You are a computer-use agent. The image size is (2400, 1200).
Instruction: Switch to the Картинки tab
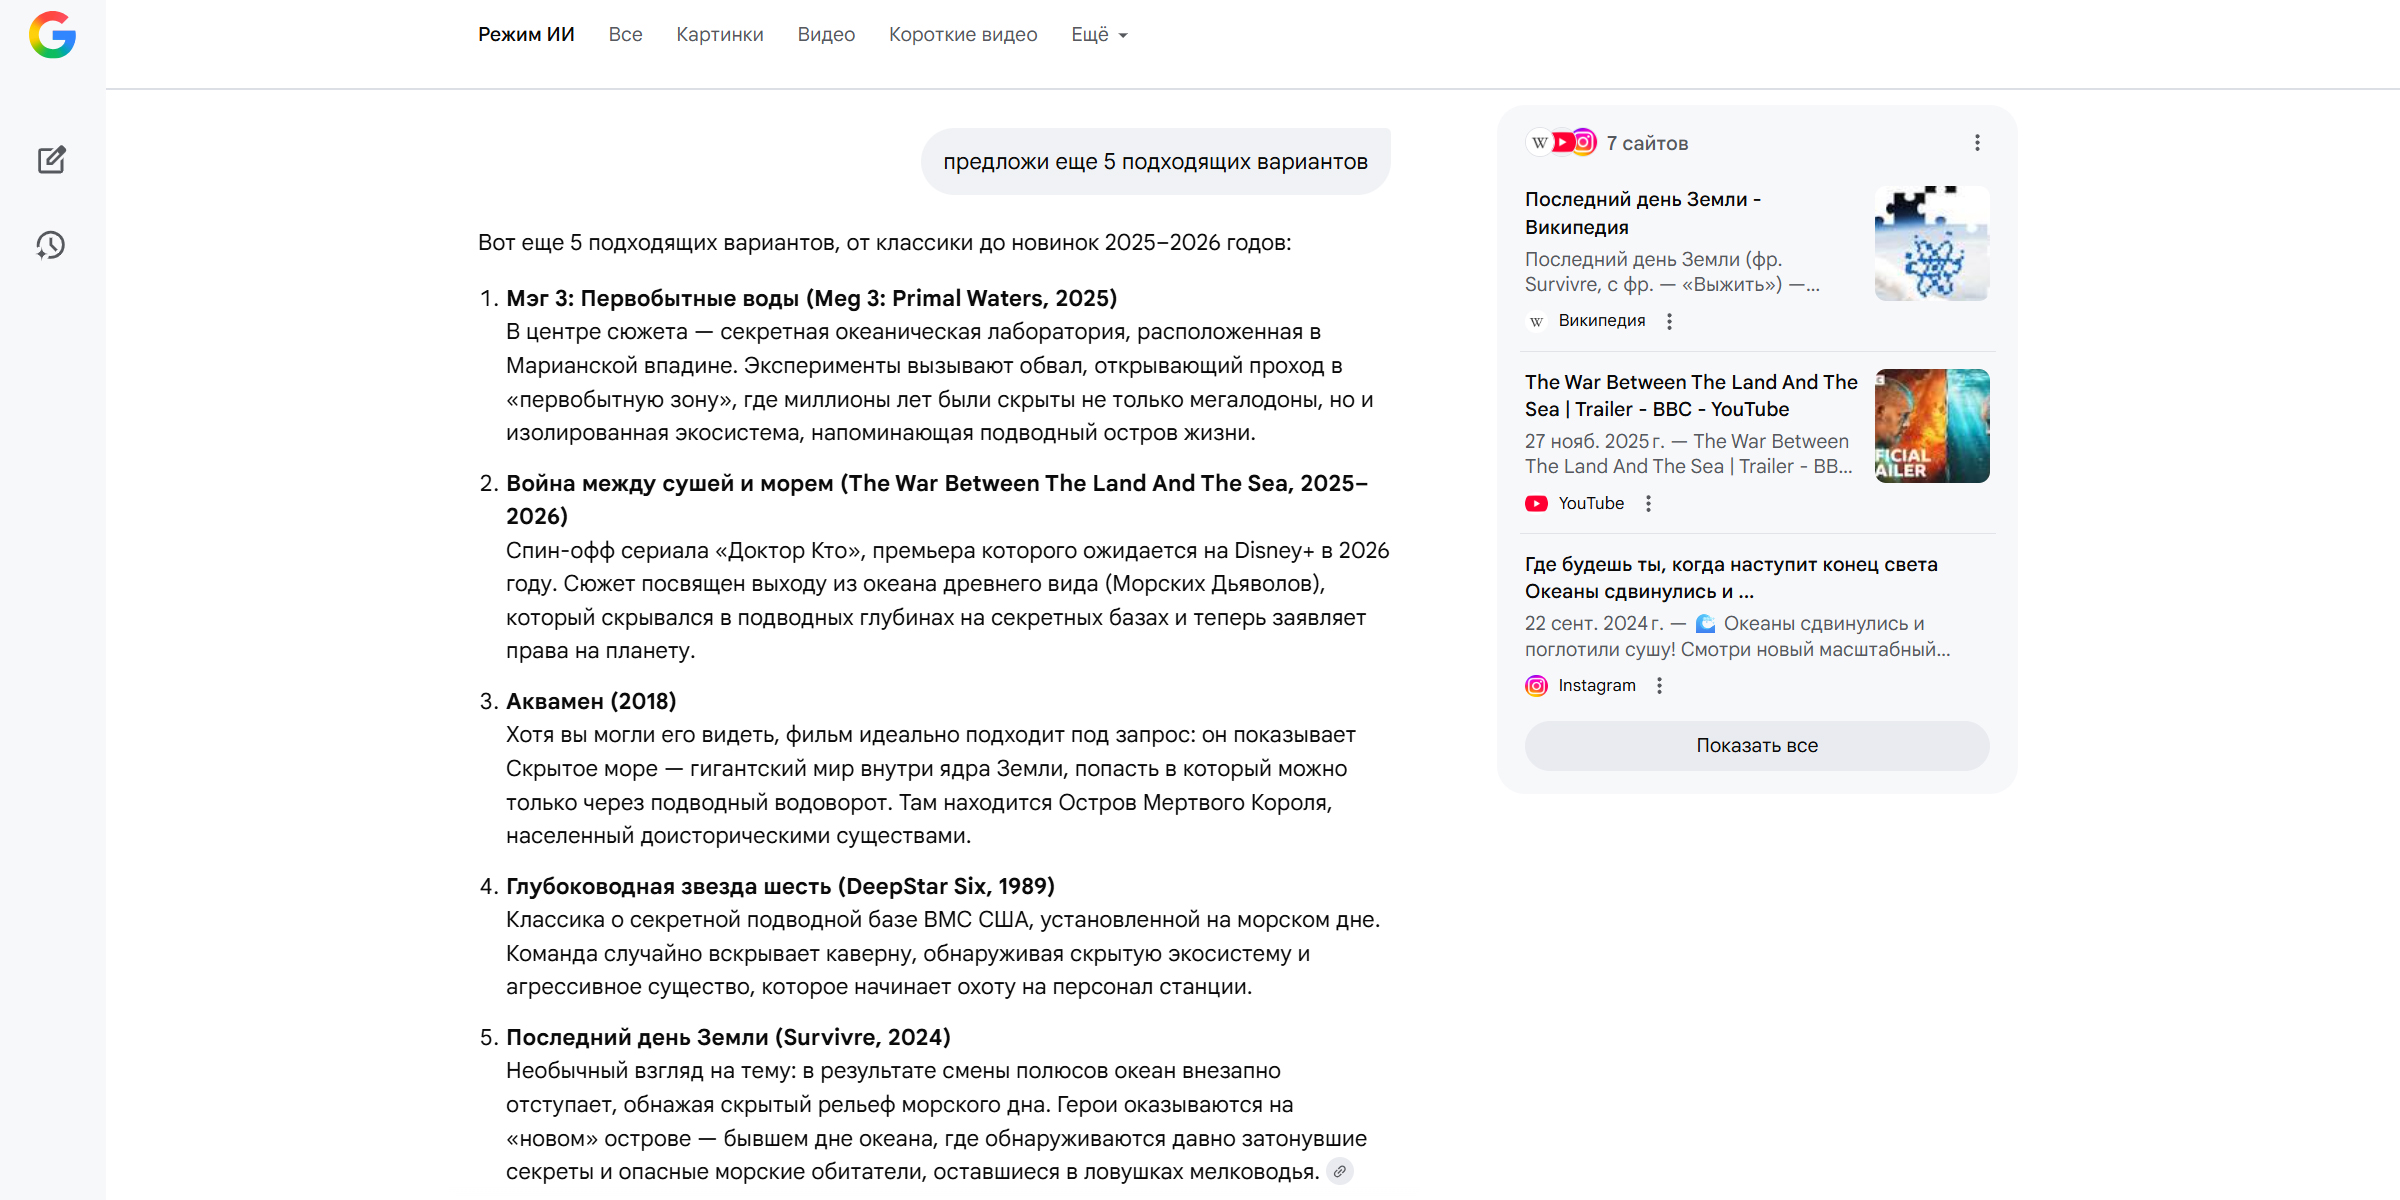[719, 34]
